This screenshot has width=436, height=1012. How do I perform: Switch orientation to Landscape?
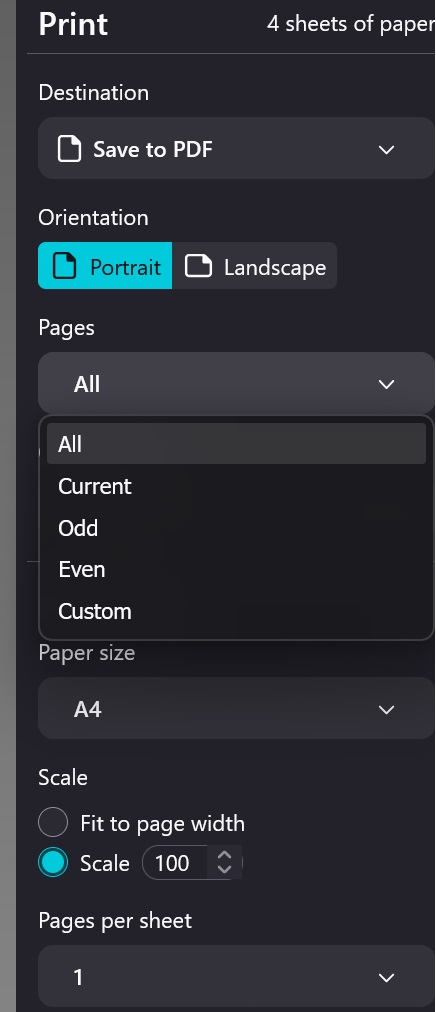coord(255,266)
